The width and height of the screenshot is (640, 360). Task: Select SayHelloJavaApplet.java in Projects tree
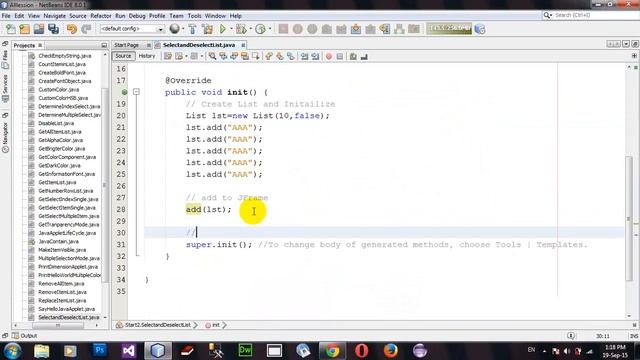coord(66,309)
